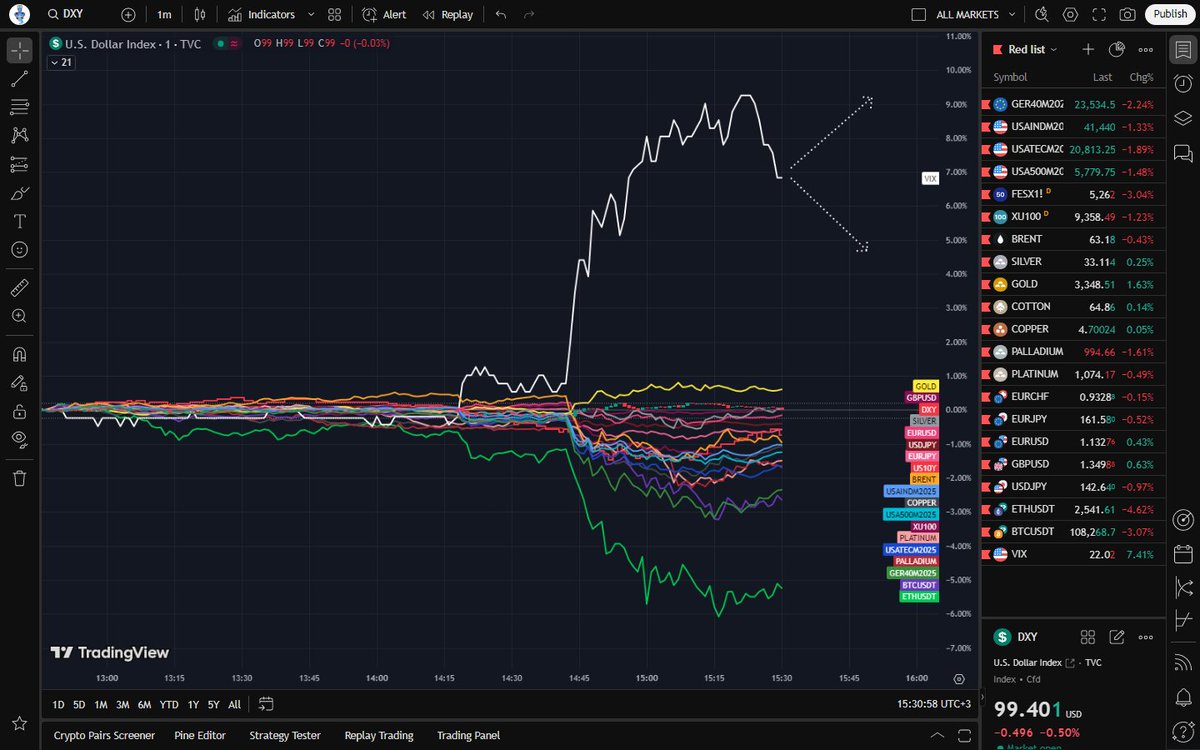Add symbol to the Red list
1200x750 pixels.
click(1089, 49)
